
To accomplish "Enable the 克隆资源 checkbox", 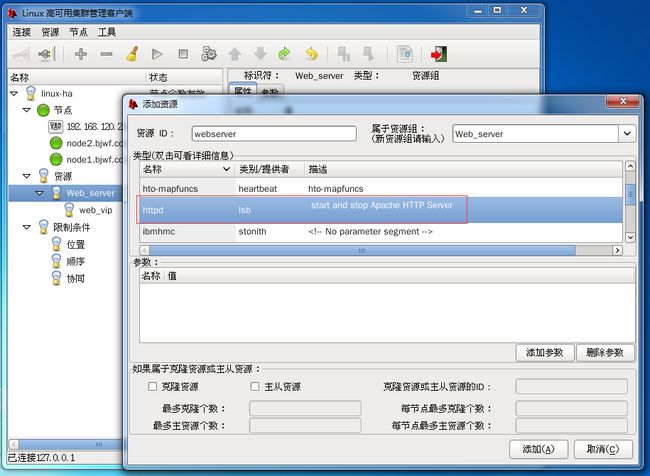I will 153,386.
